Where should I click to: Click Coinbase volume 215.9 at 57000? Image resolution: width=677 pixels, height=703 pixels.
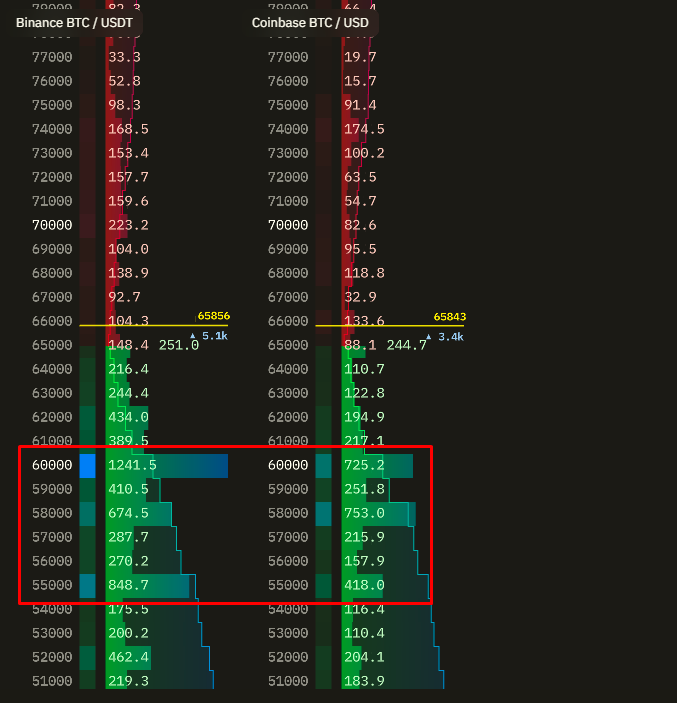click(x=364, y=537)
